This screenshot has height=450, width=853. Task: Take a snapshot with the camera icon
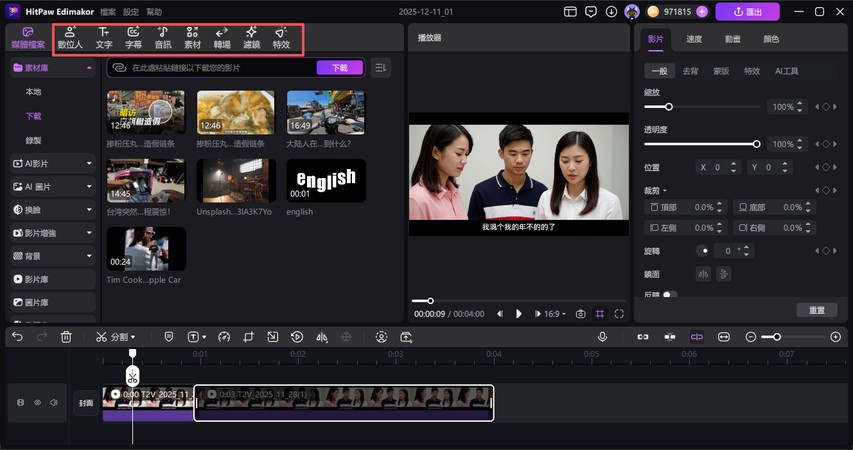click(580, 313)
